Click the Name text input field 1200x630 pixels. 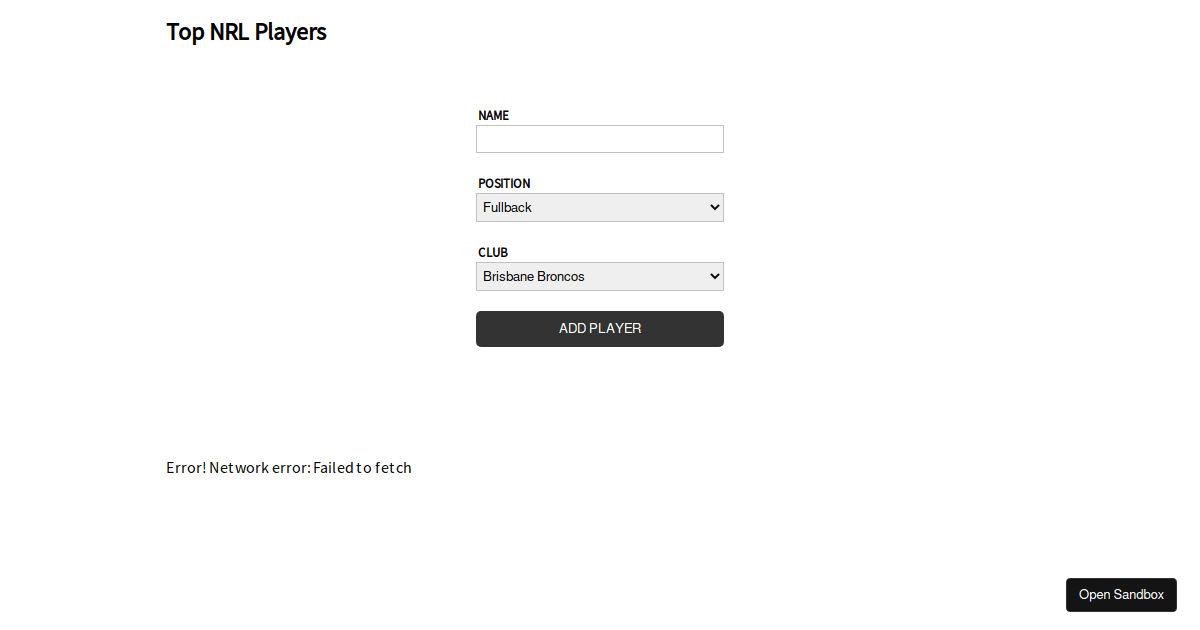599,139
